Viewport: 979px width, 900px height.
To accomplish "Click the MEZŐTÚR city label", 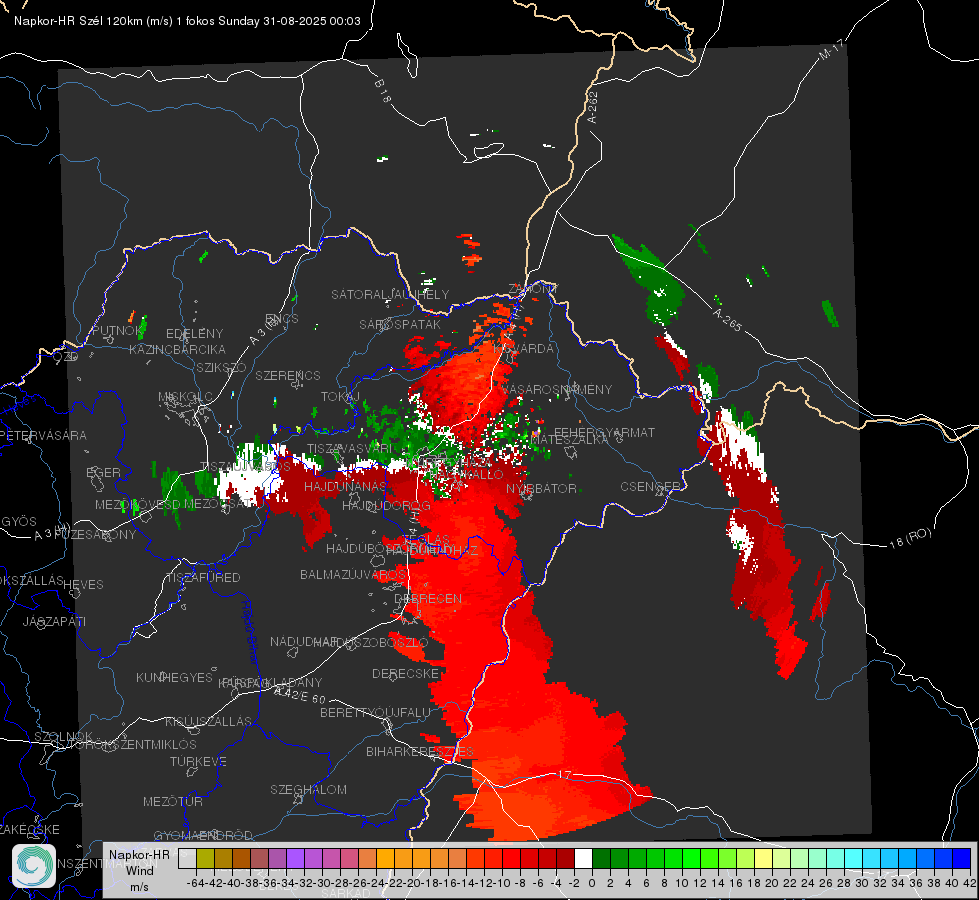I will (x=173, y=801).
